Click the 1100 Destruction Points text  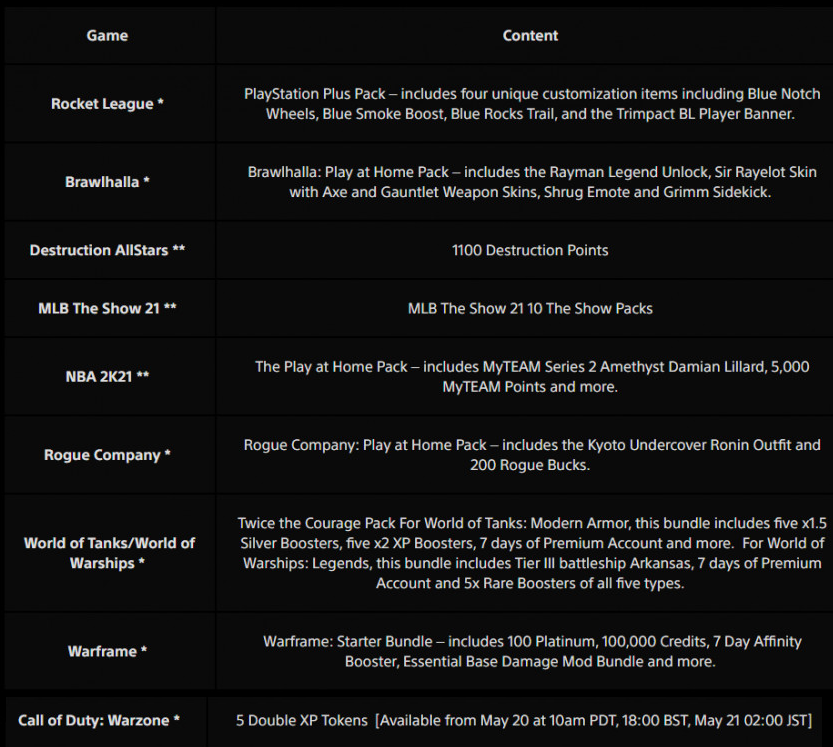[x=530, y=250]
